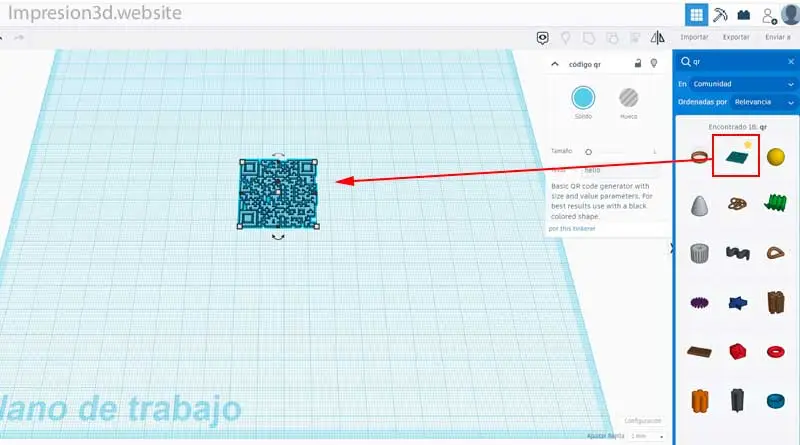The height and width of the screenshot is (445, 800).
Task: Pick the orange ring shape thumbnail
Action: pyautogui.click(x=699, y=157)
